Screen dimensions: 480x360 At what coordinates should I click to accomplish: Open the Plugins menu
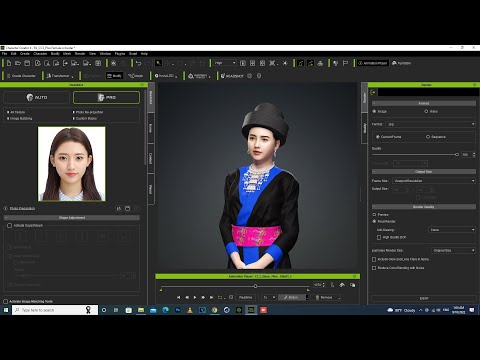[120, 54]
